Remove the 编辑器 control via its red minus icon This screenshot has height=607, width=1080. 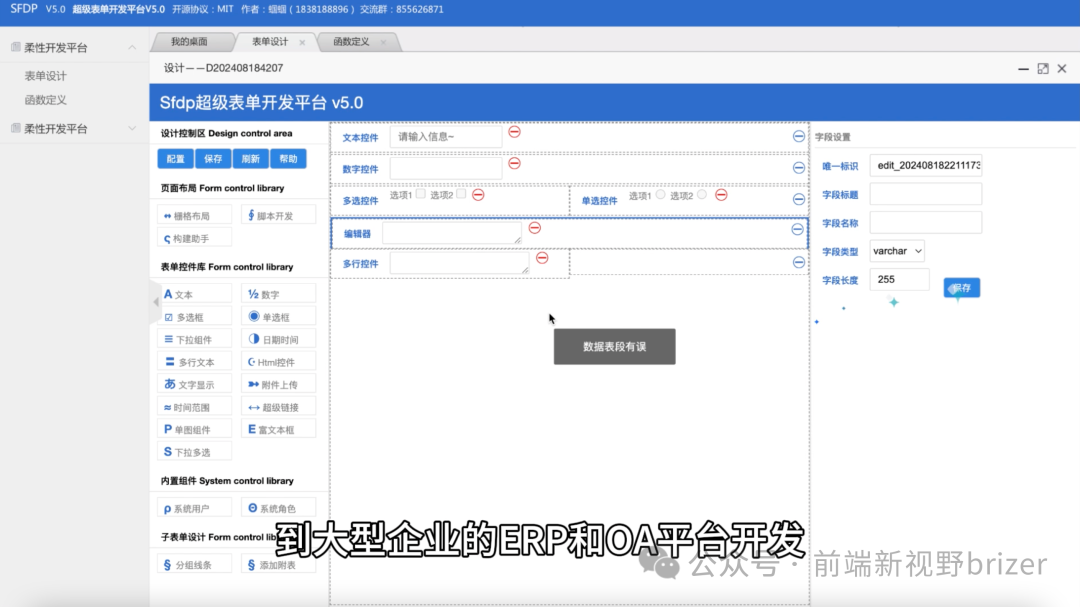click(x=535, y=228)
